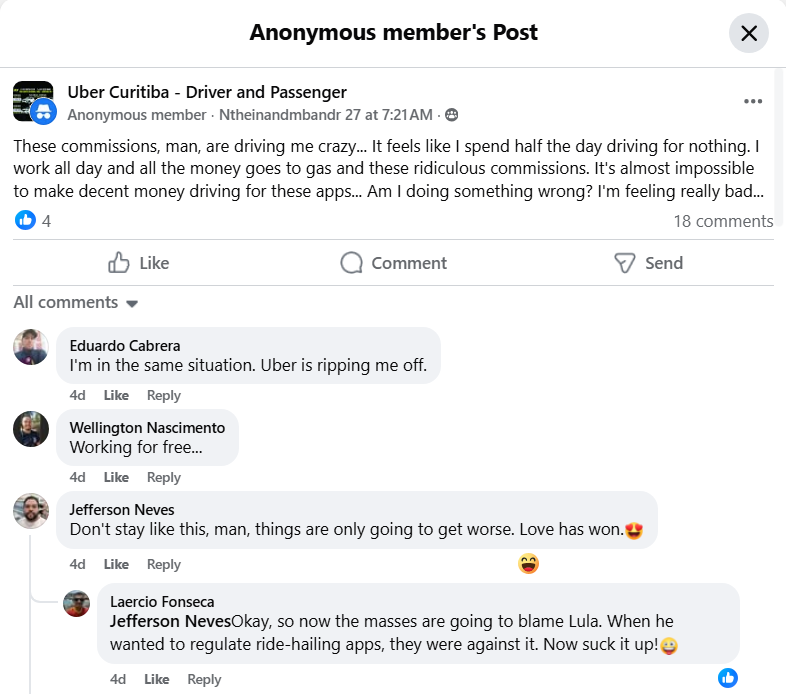
Task: Open the 18 comments link
Action: click(x=723, y=221)
